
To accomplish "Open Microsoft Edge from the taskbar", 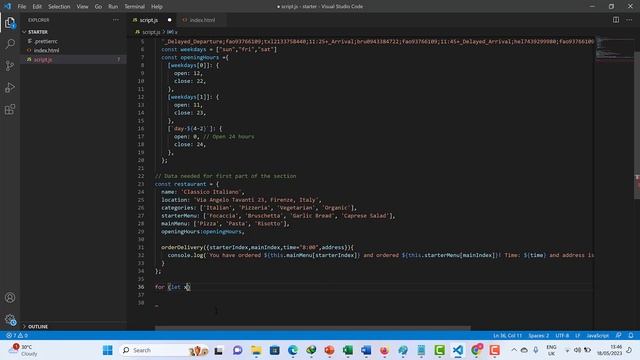I will 293,350.
